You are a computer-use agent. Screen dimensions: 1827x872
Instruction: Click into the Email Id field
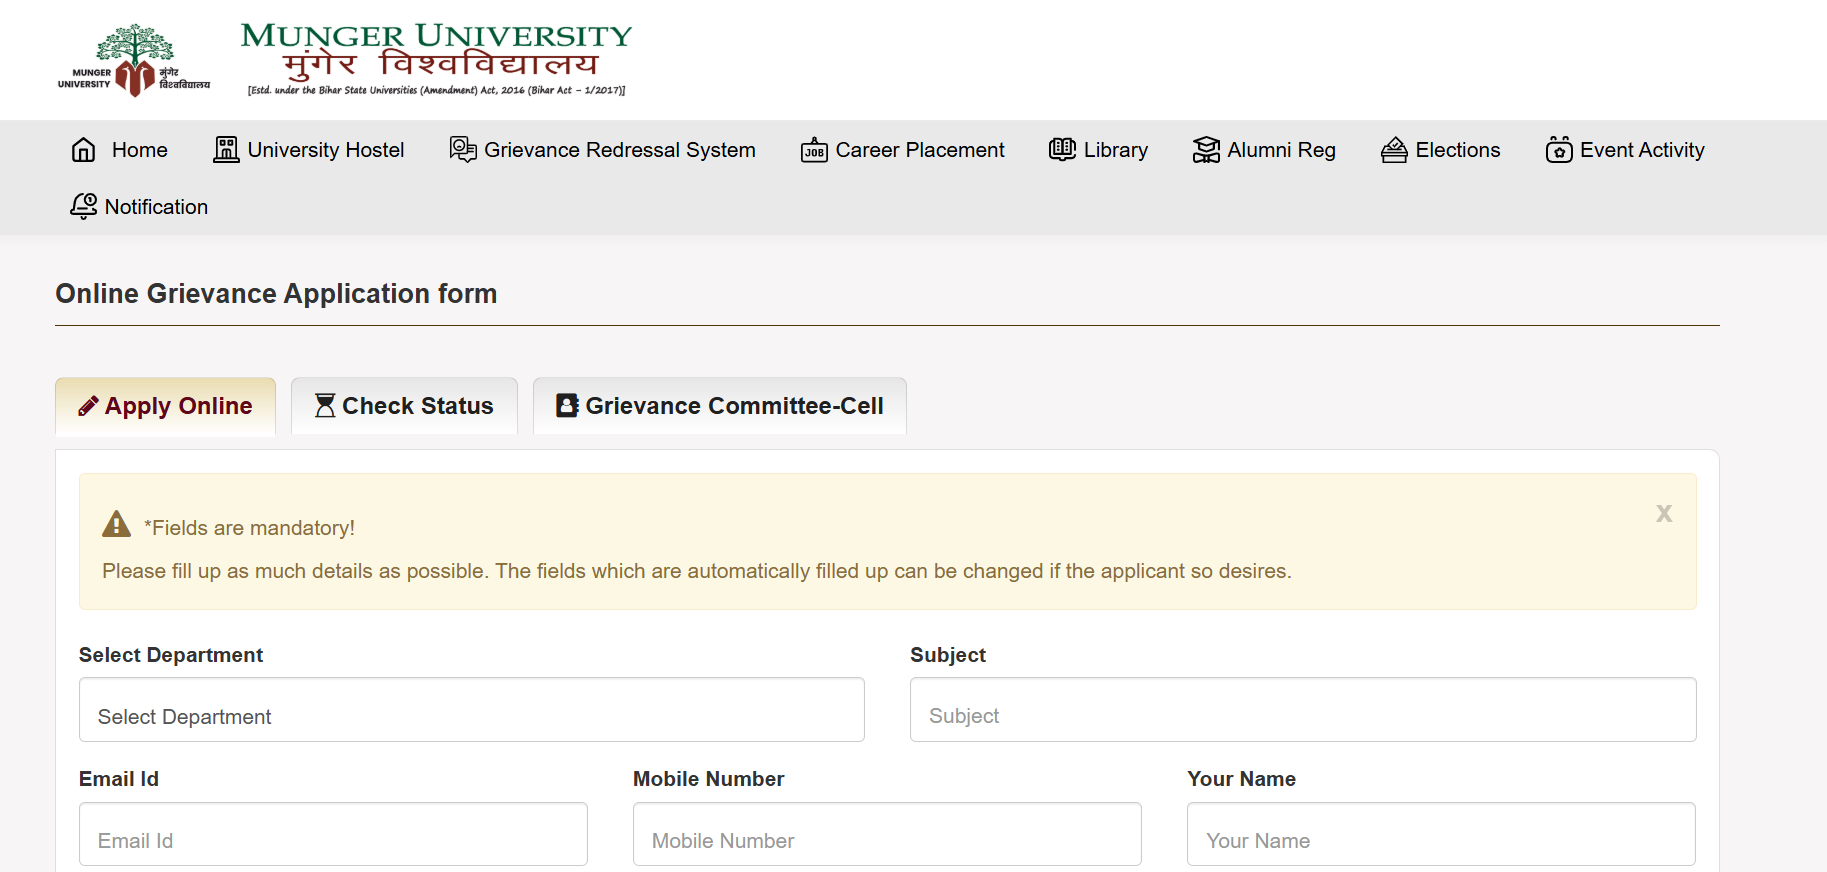pyautogui.click(x=333, y=834)
